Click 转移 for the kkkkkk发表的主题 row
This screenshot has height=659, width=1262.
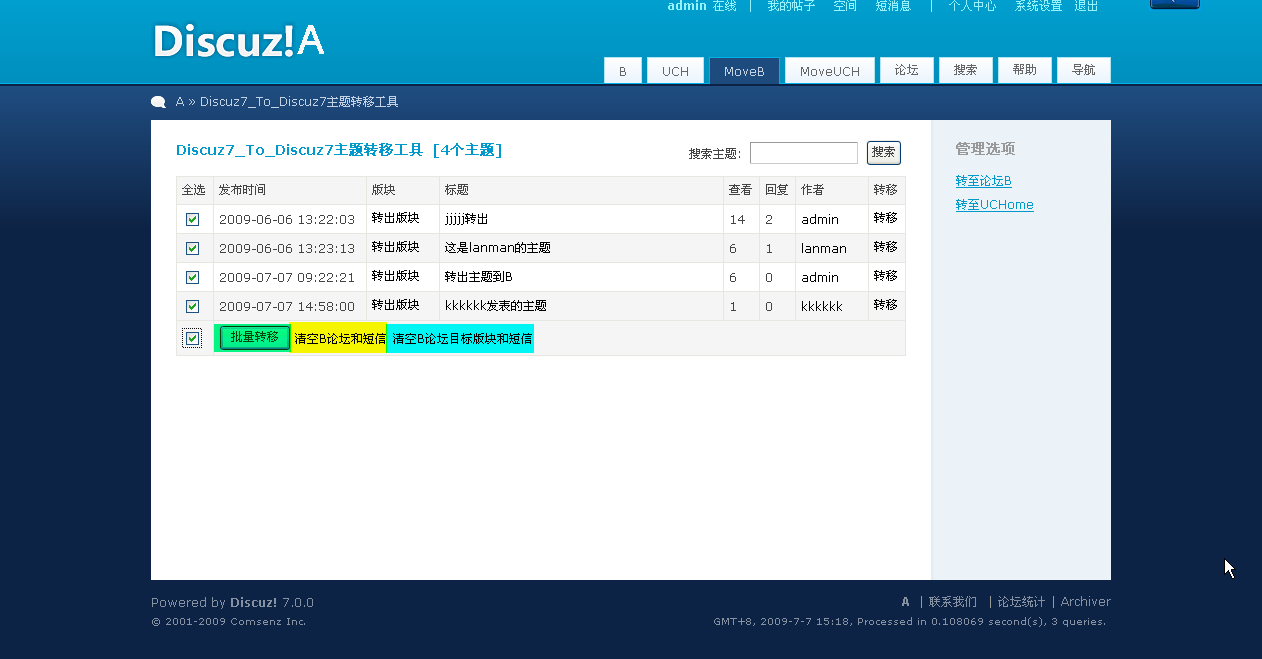(x=885, y=305)
